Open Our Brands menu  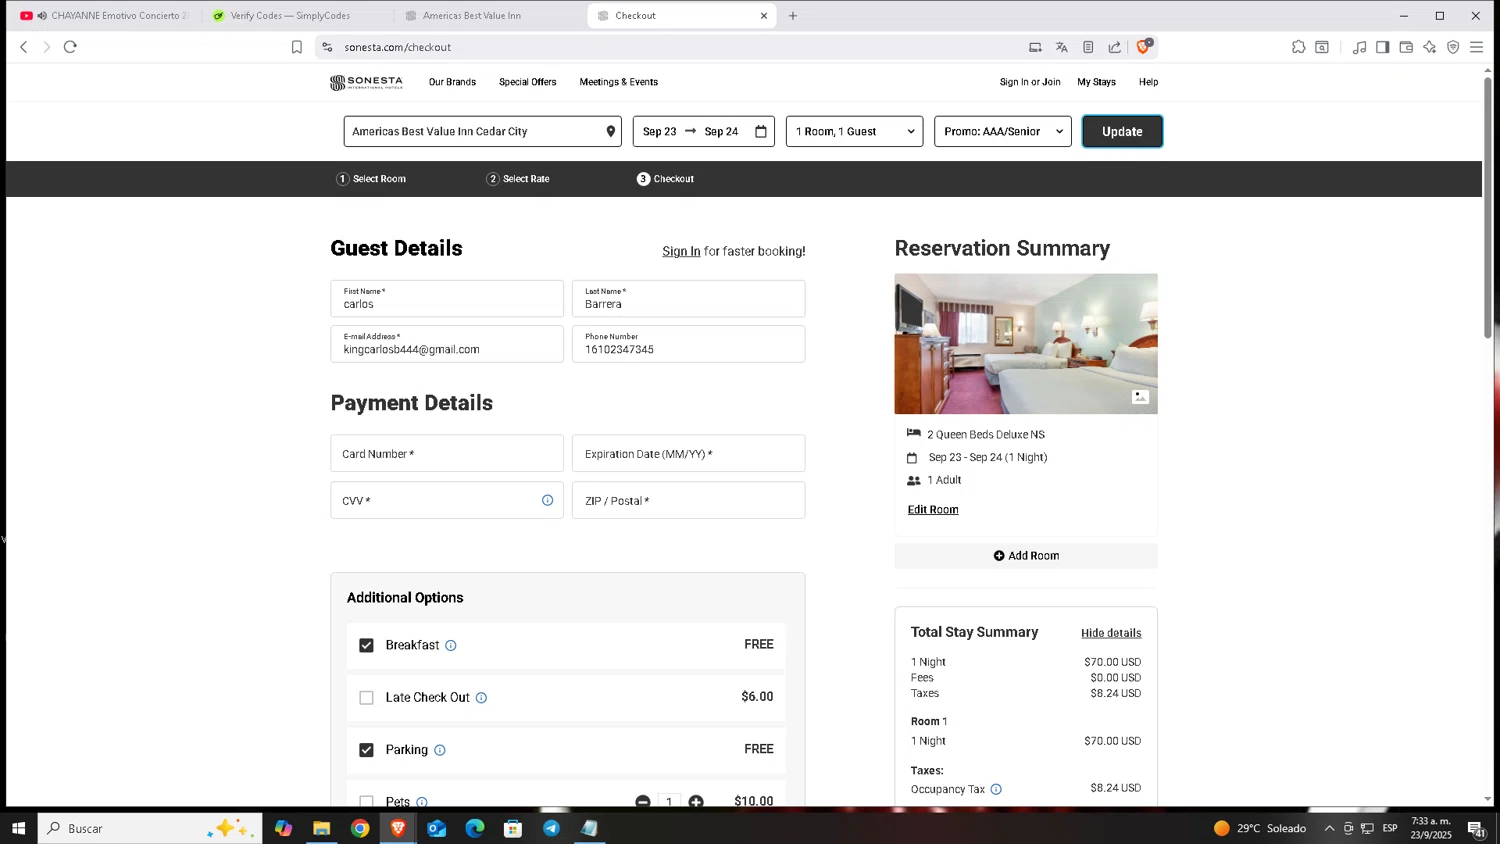click(452, 82)
